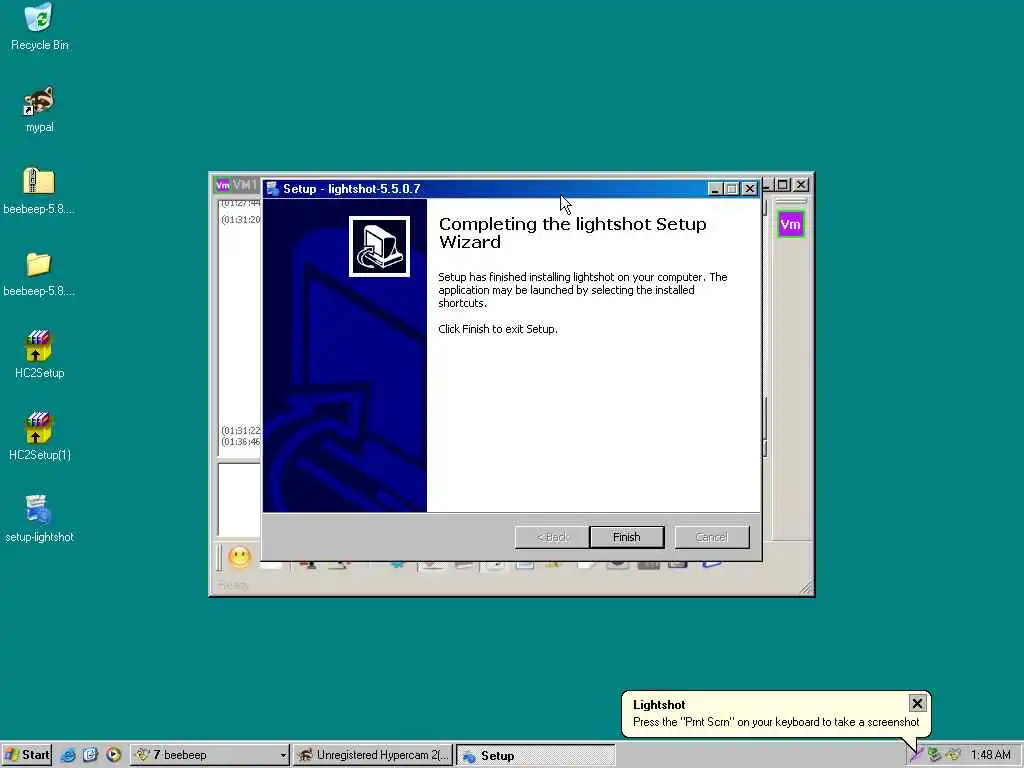Open the Start menu
The height and width of the screenshot is (768, 1024).
point(26,755)
